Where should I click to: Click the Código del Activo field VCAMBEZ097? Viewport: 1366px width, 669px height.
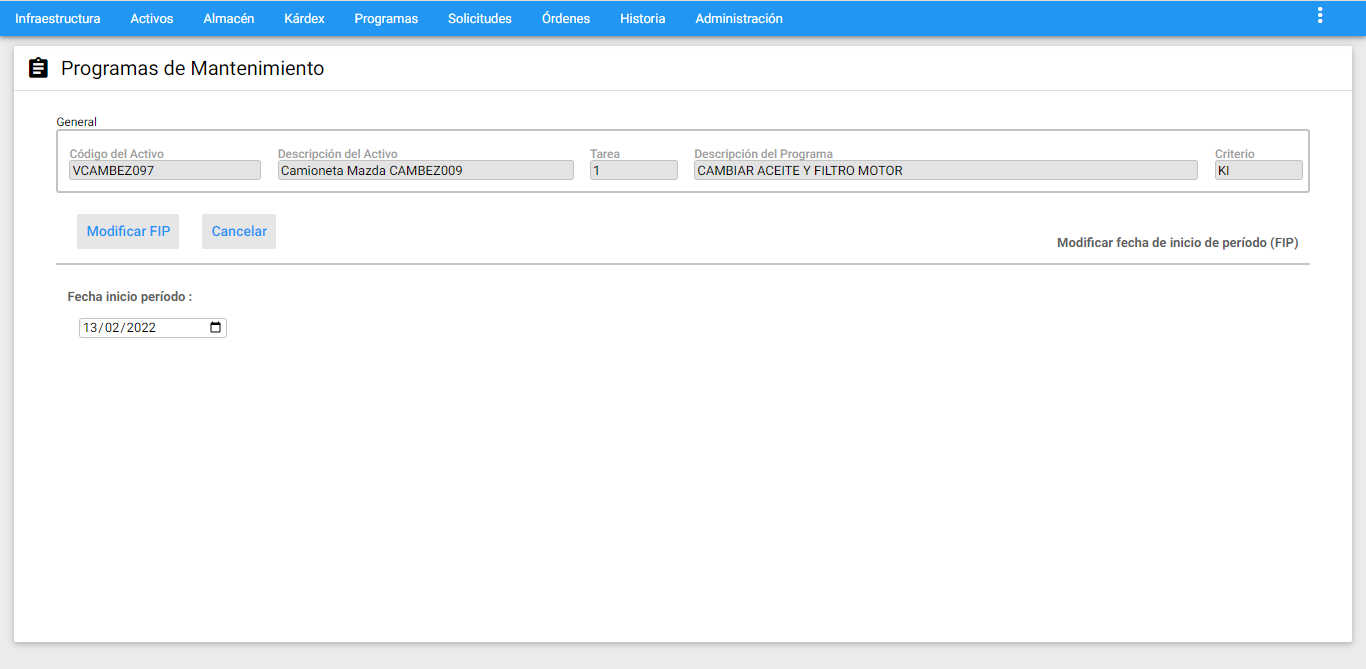[x=165, y=170]
